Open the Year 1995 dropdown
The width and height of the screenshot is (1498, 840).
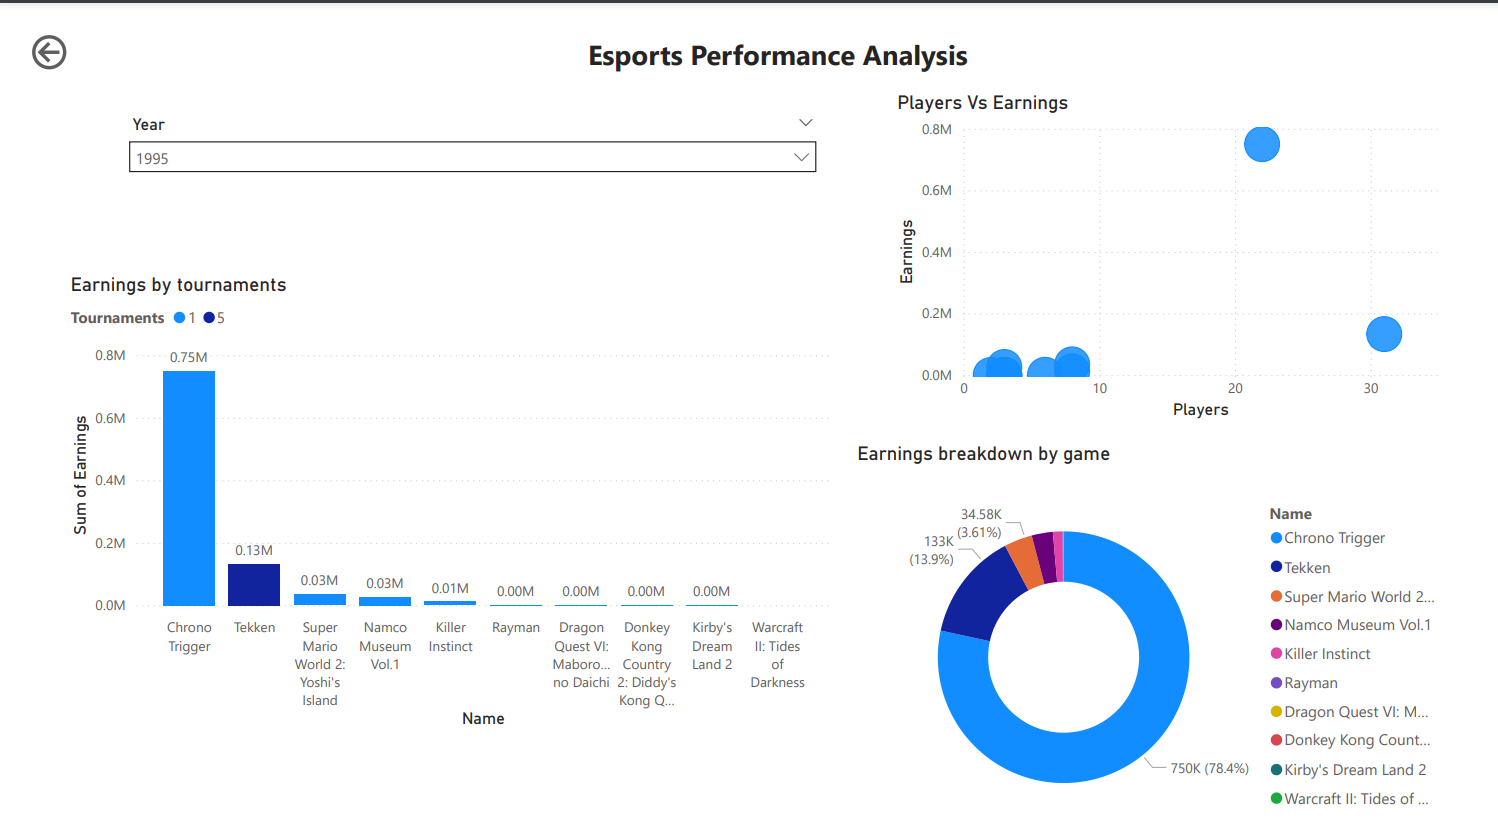point(471,158)
